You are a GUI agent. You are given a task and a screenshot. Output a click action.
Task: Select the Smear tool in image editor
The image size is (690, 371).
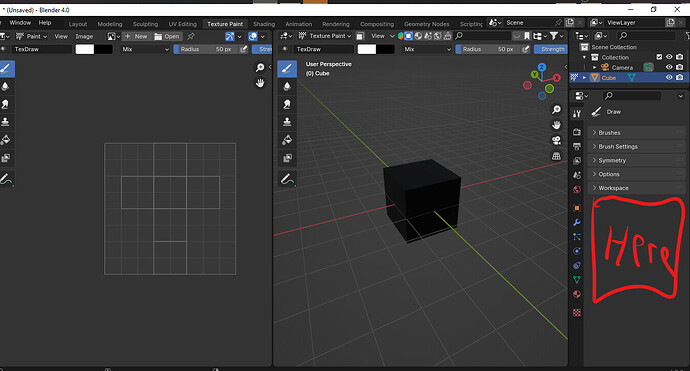(x=6, y=104)
